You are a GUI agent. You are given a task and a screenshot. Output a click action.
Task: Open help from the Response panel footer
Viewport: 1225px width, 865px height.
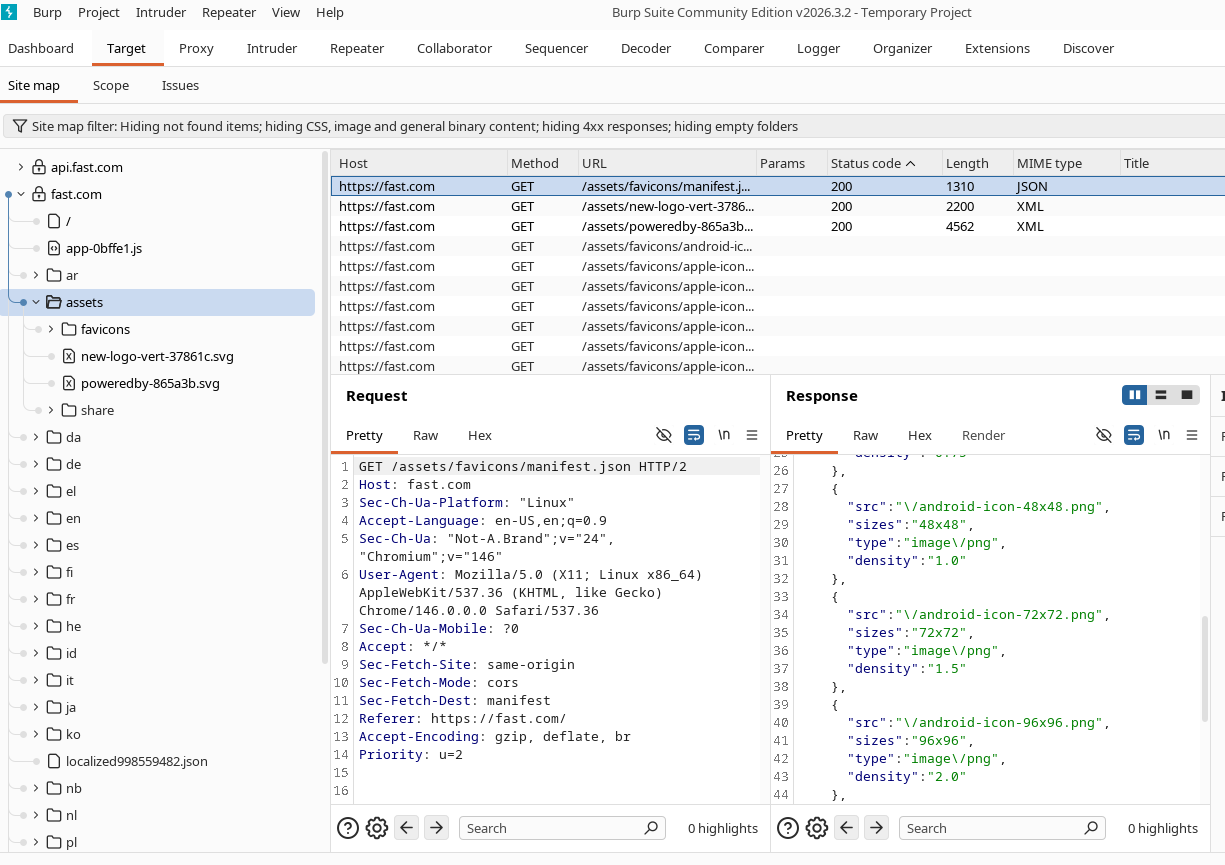tap(787, 828)
